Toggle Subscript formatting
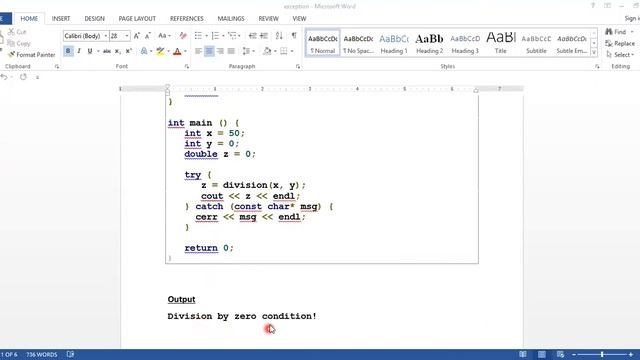This screenshot has height=360, width=640. 118,51
